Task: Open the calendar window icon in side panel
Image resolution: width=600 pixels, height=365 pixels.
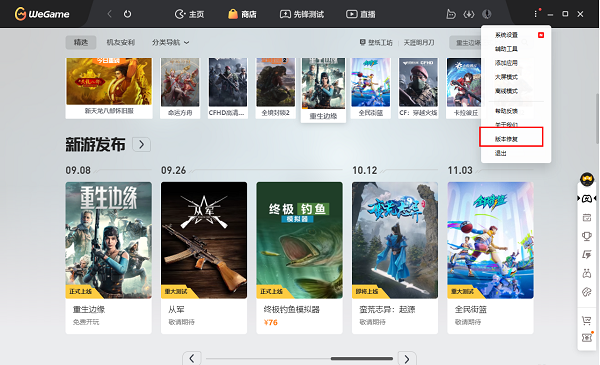Action: coord(587,218)
